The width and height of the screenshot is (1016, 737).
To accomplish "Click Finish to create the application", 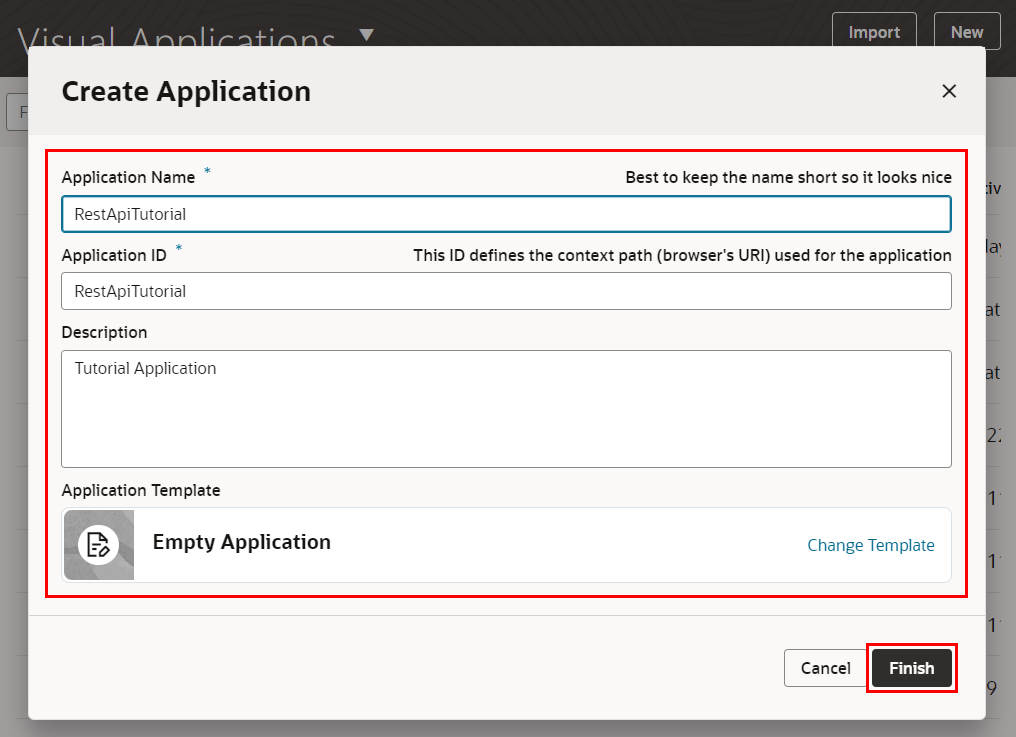I will tap(911, 668).
